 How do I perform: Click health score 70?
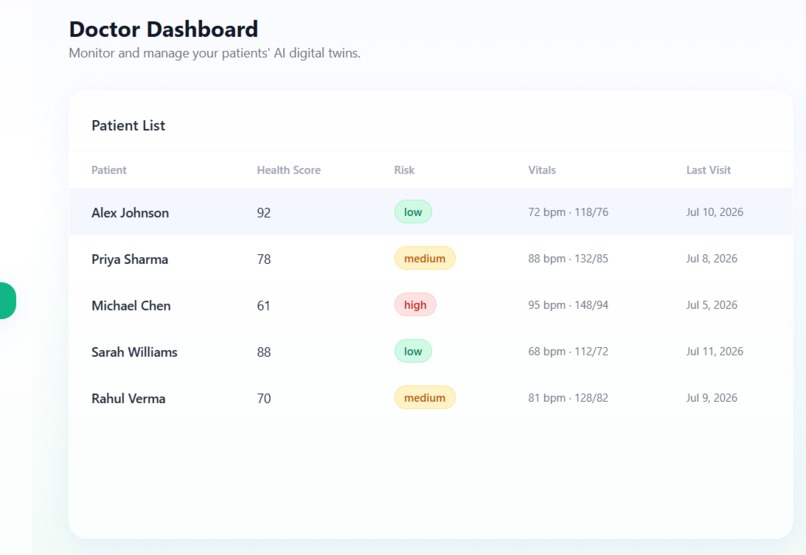[x=264, y=399]
